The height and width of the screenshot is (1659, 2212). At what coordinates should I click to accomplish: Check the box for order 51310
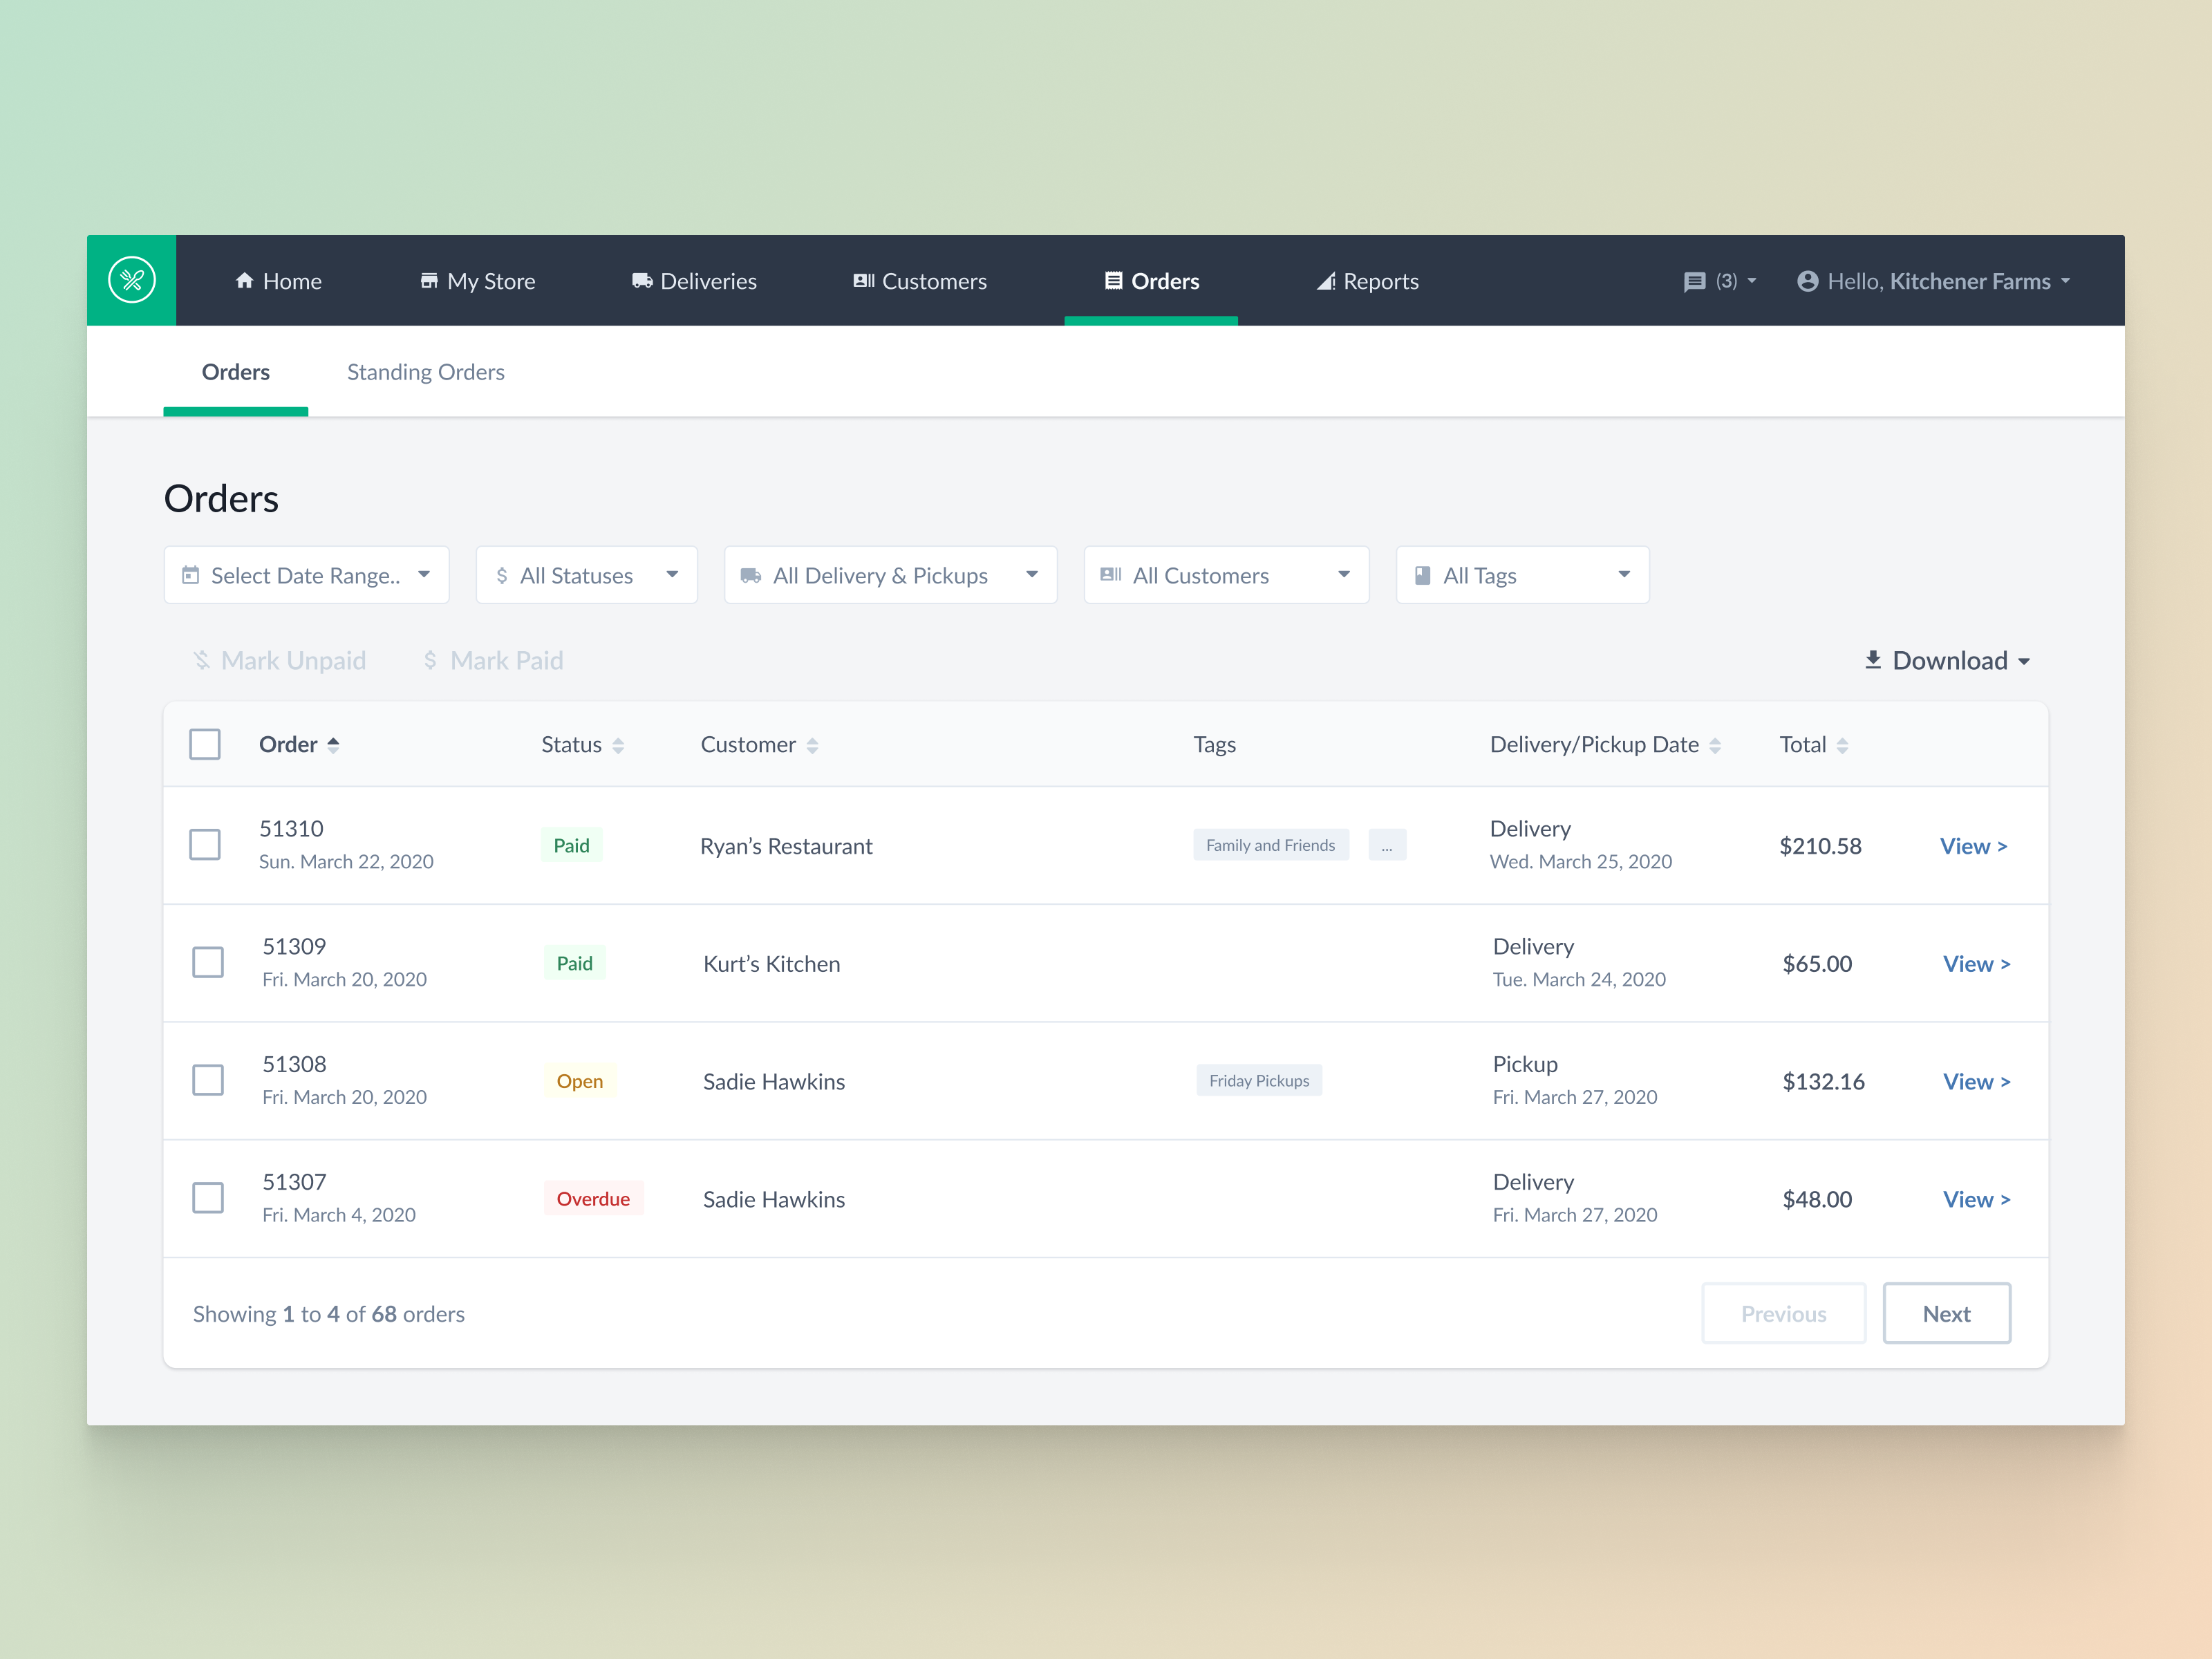click(x=205, y=845)
